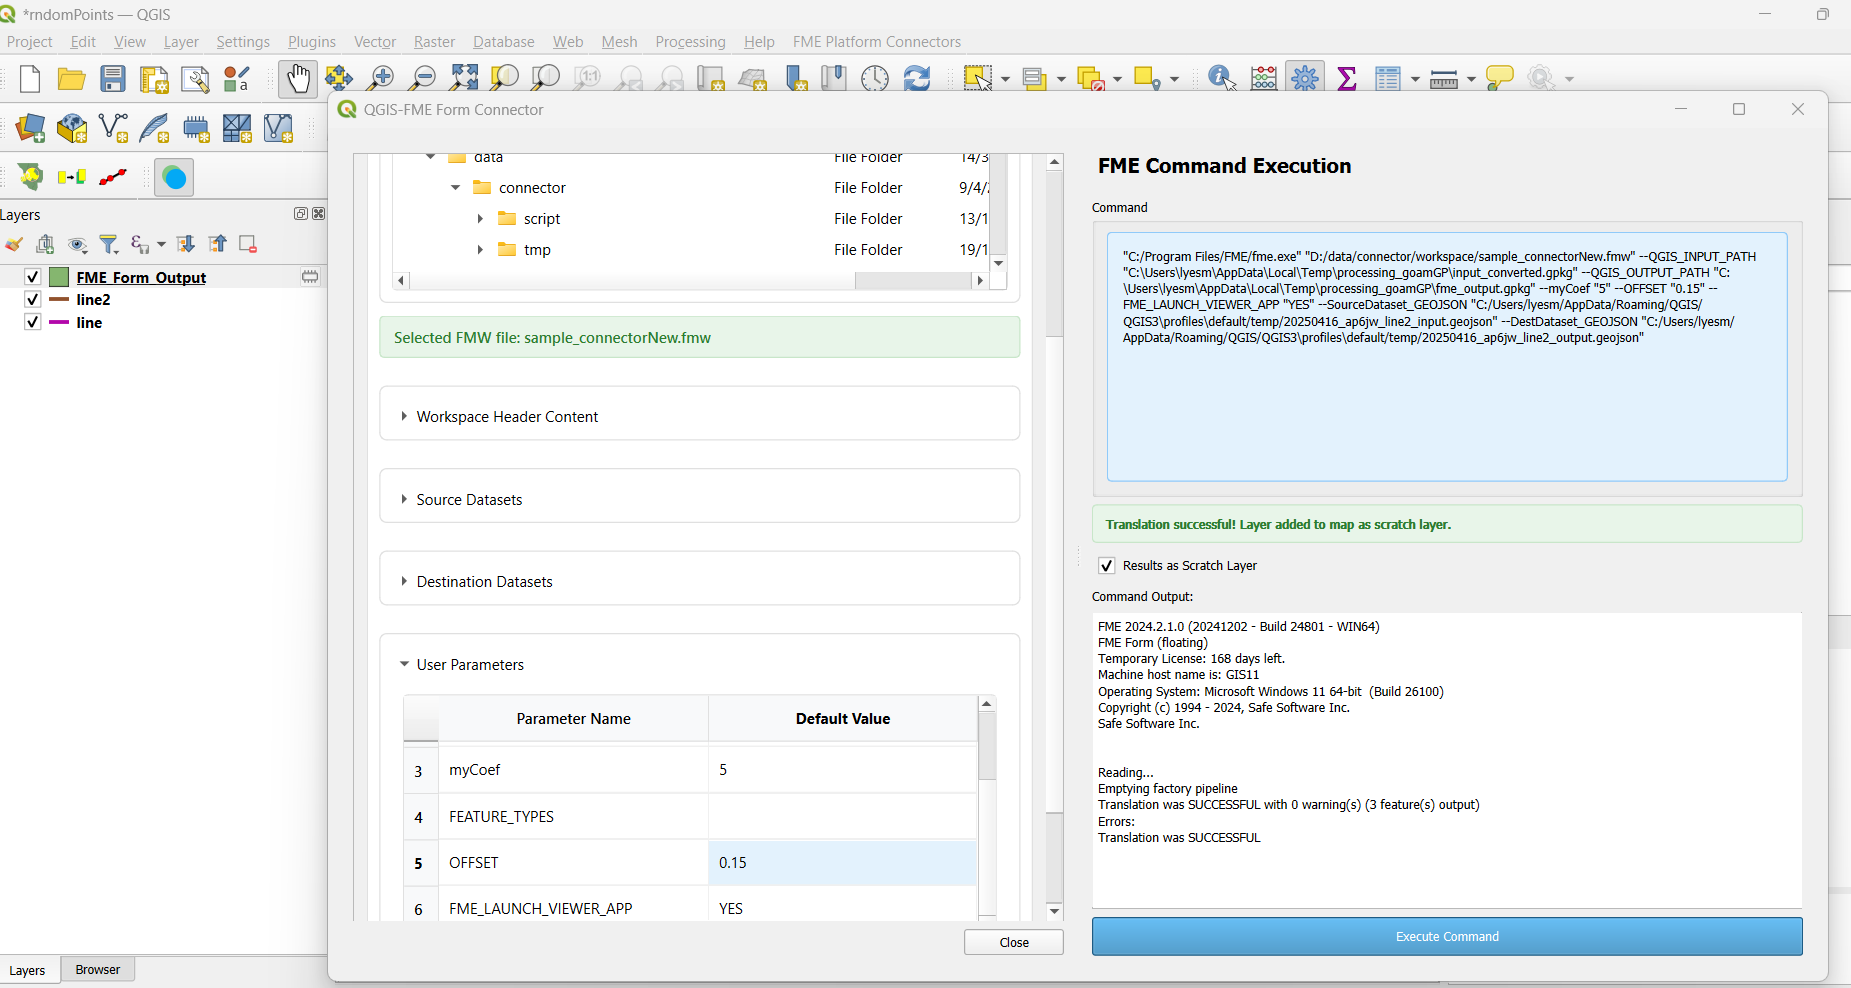Viewport: 1851px width, 988px height.
Task: Click Collapse All icon in Layers panel
Action: 217,244
